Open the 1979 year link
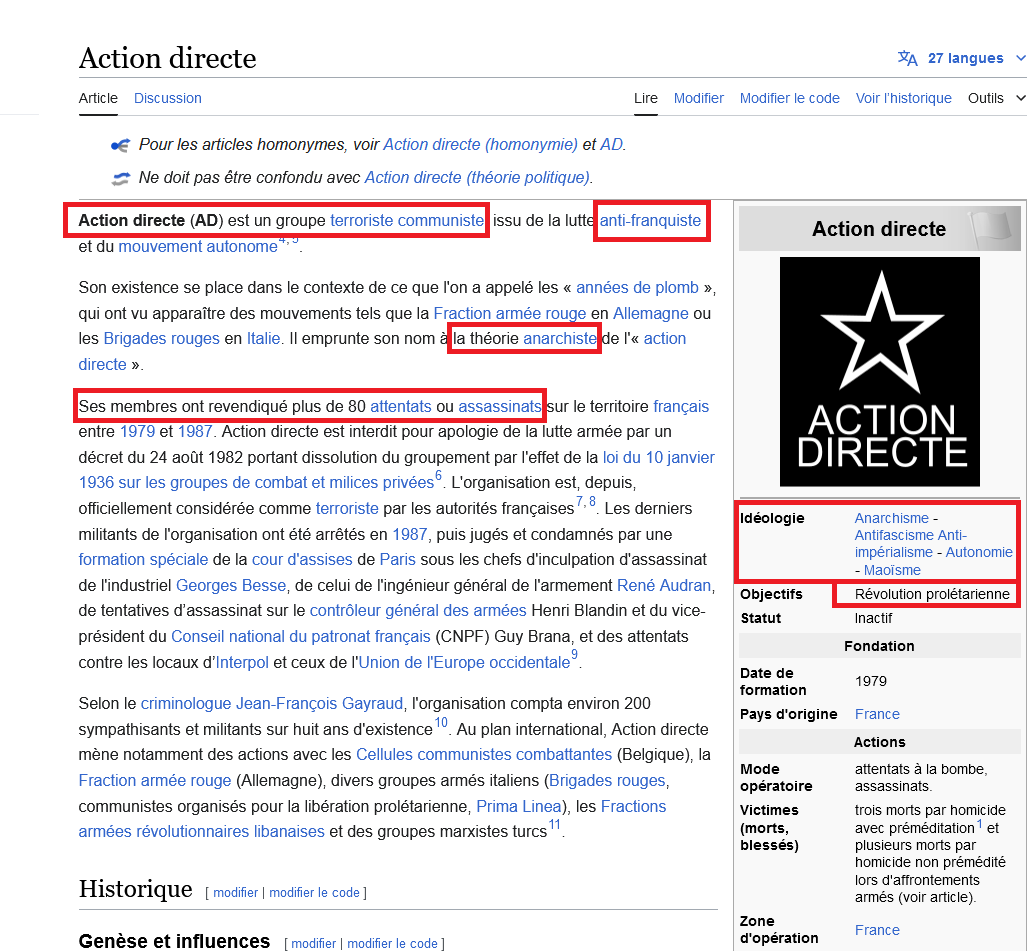The image size is (1032, 951). coord(138,432)
